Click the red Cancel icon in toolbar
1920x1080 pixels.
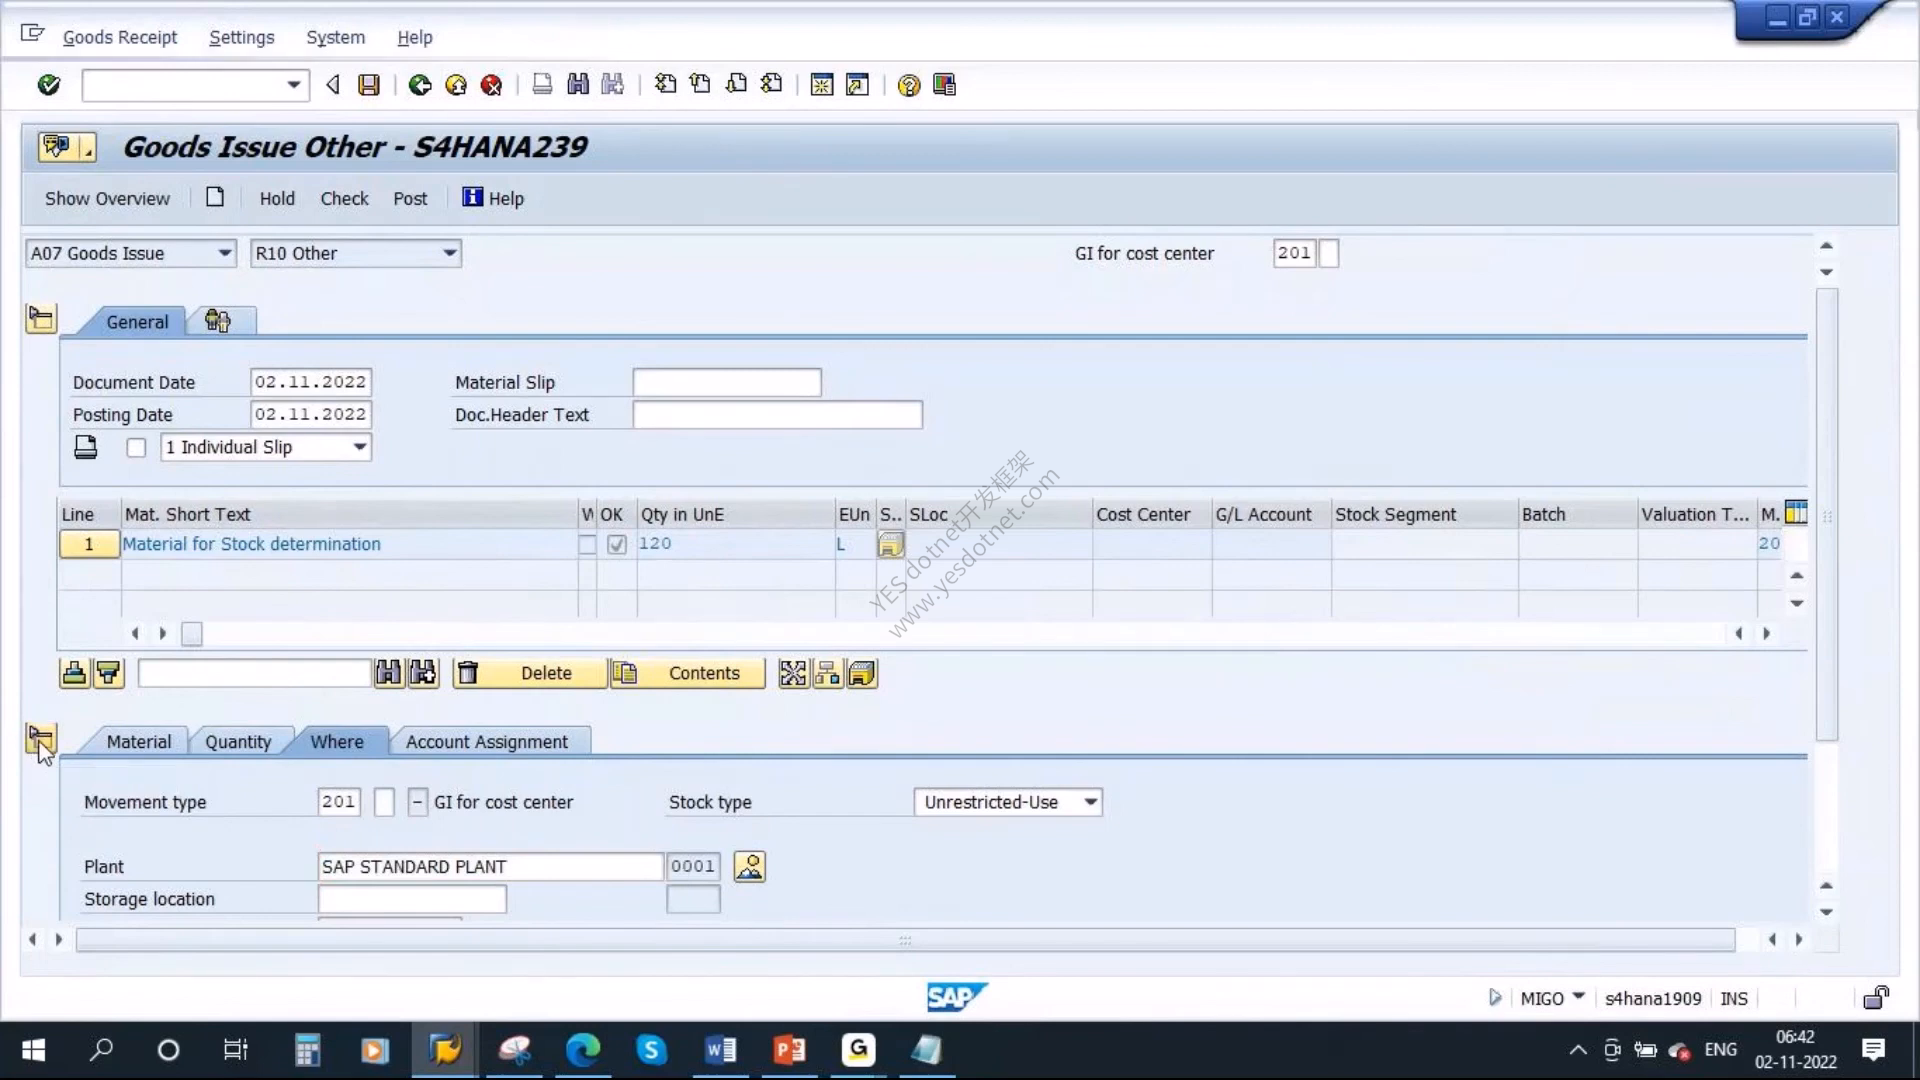coord(491,85)
